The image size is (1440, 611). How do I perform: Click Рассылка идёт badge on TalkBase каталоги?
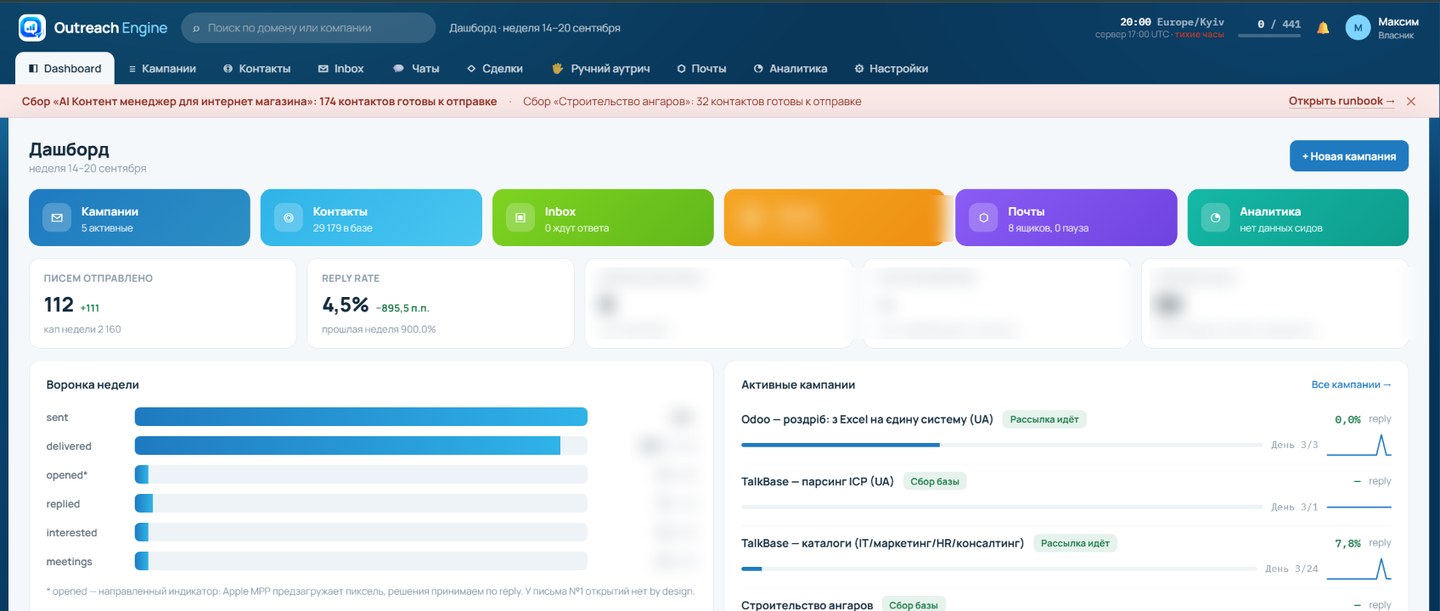1075,543
